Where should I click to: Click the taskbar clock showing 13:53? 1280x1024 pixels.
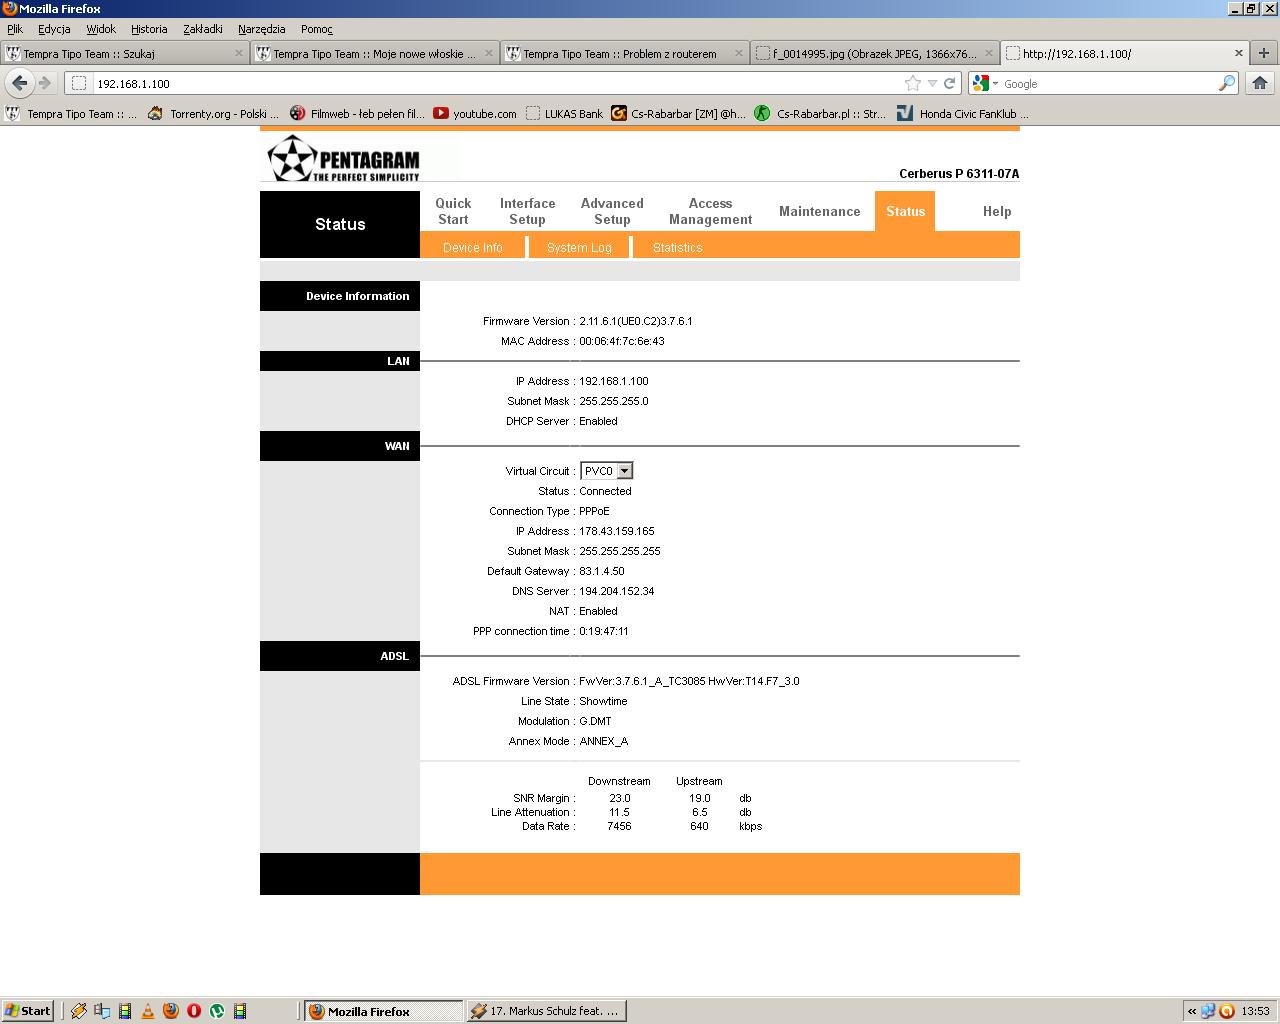point(1255,1011)
